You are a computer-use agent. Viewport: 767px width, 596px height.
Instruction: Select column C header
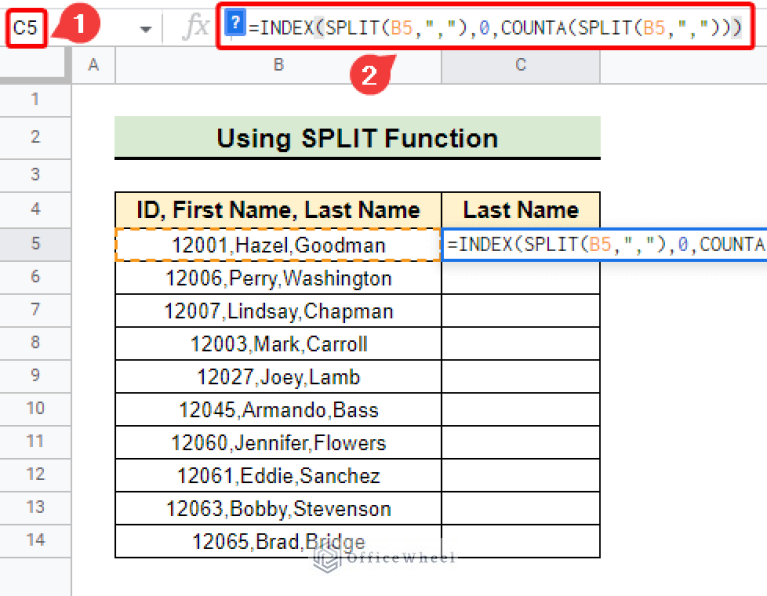(520, 65)
